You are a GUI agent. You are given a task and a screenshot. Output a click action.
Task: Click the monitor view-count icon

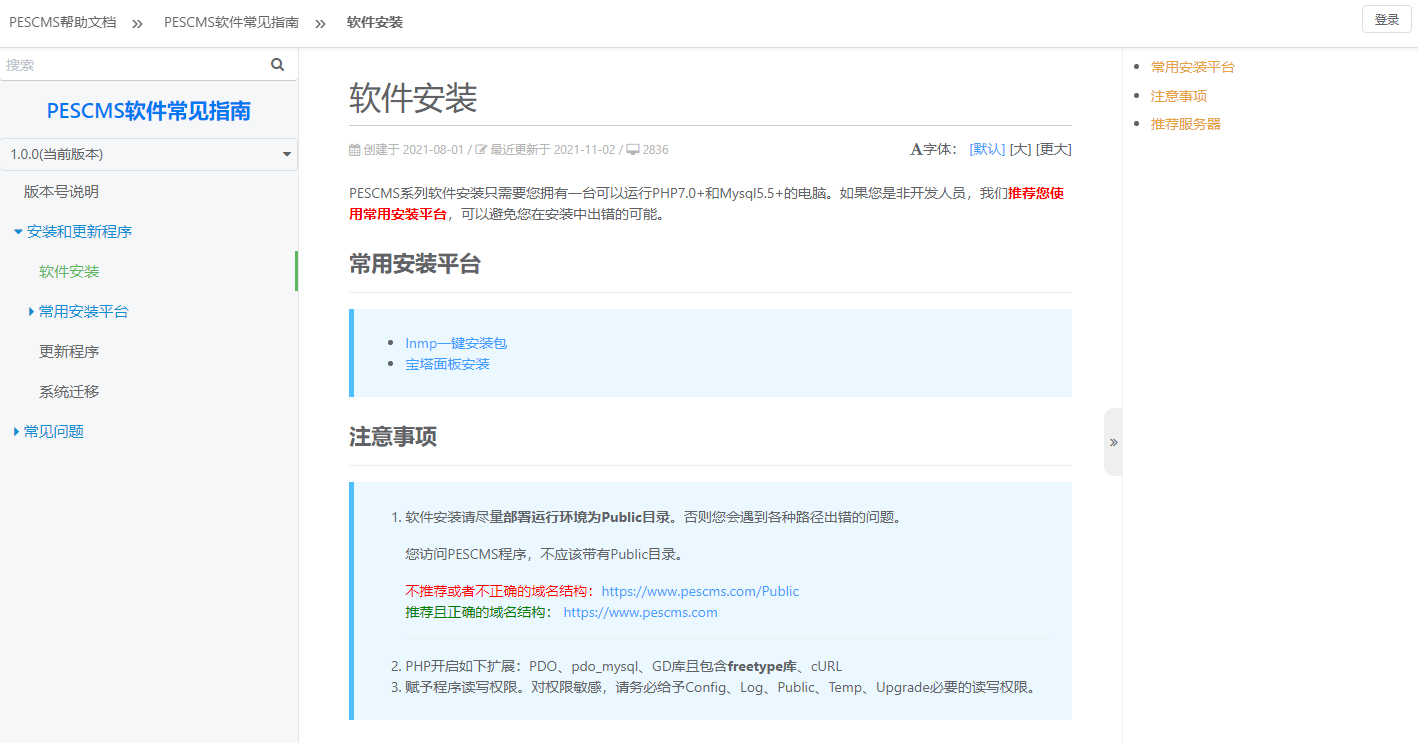(x=633, y=150)
